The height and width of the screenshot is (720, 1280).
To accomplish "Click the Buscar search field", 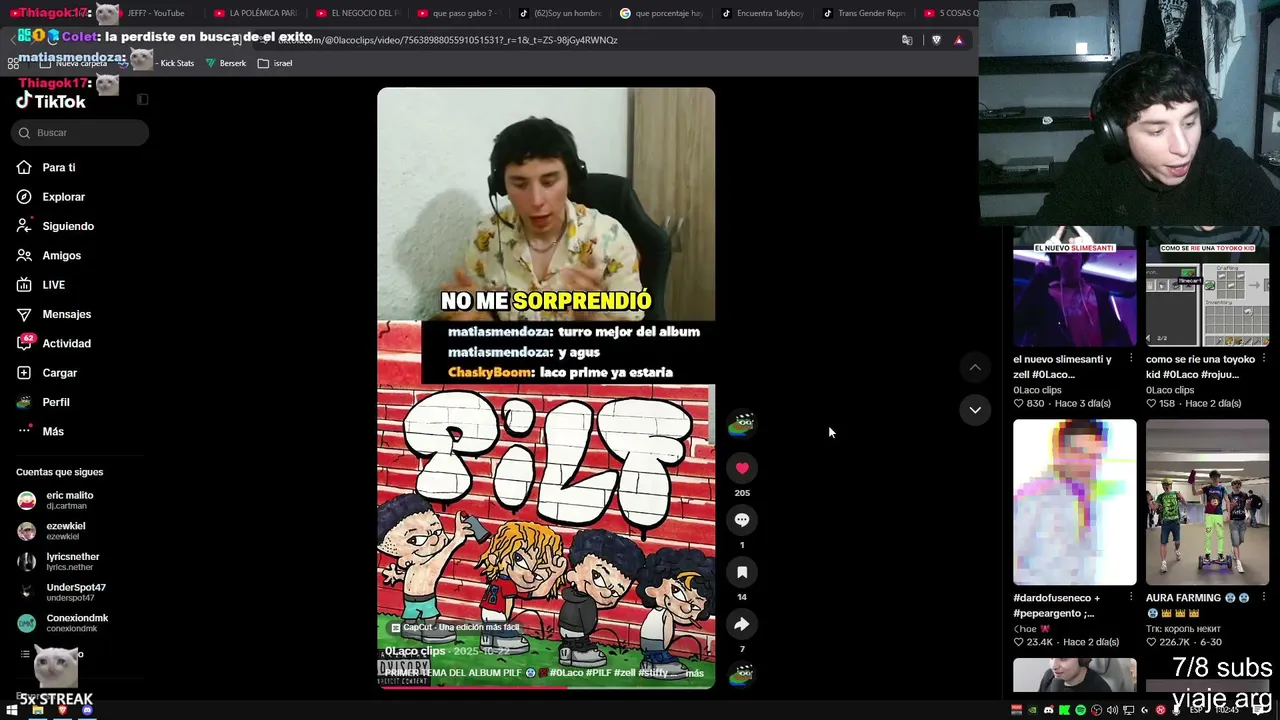I will point(80,132).
